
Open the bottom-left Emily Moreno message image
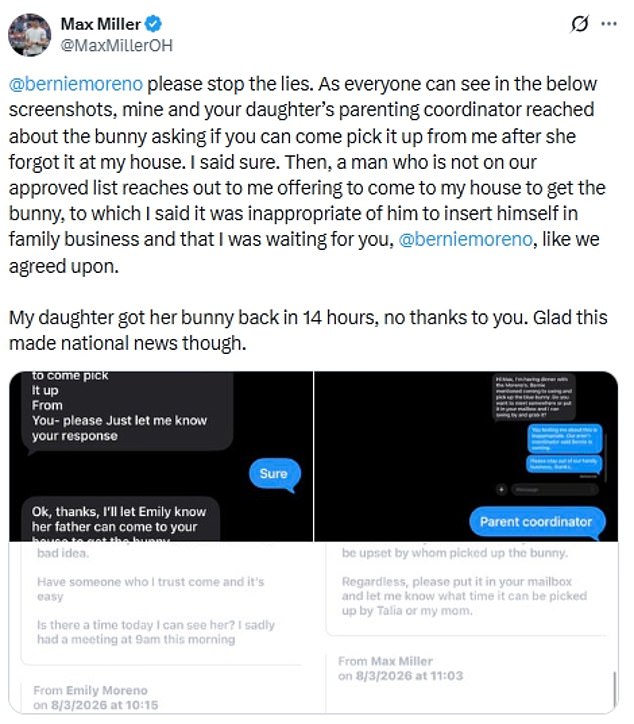(x=161, y=628)
